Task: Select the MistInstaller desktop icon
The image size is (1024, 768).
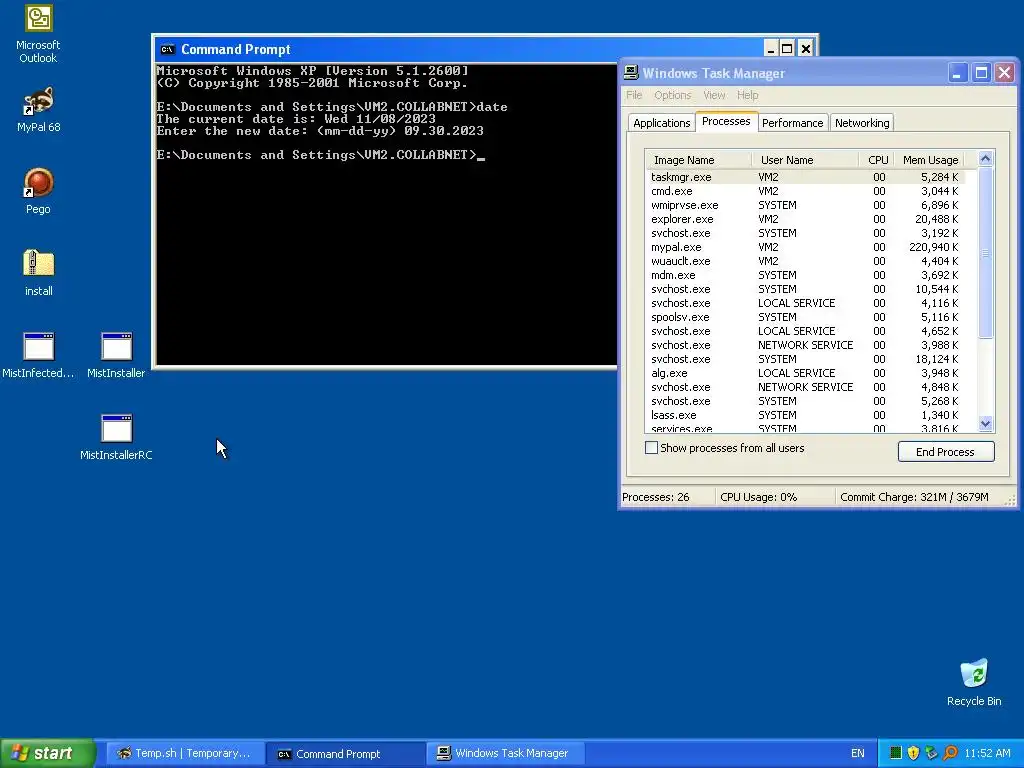Action: [x=116, y=355]
